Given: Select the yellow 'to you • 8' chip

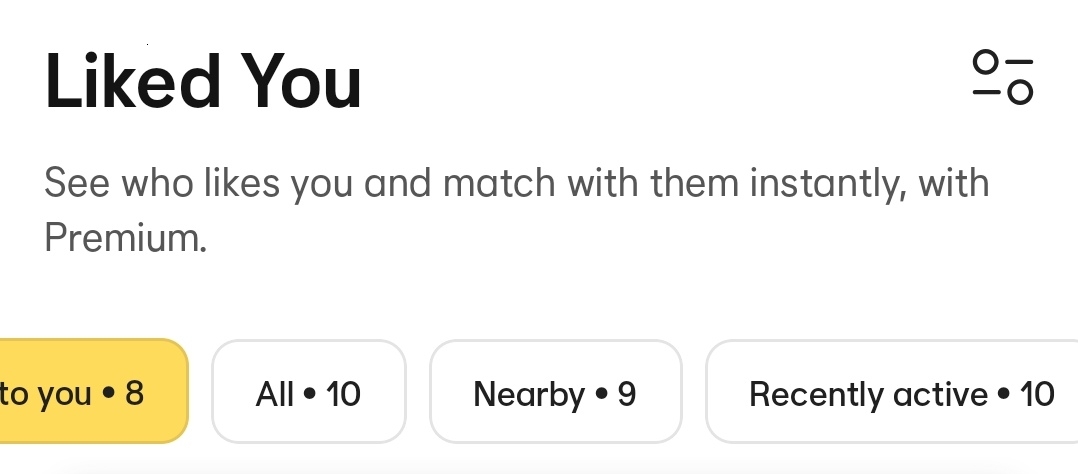Looking at the screenshot, I should coord(94,391).
